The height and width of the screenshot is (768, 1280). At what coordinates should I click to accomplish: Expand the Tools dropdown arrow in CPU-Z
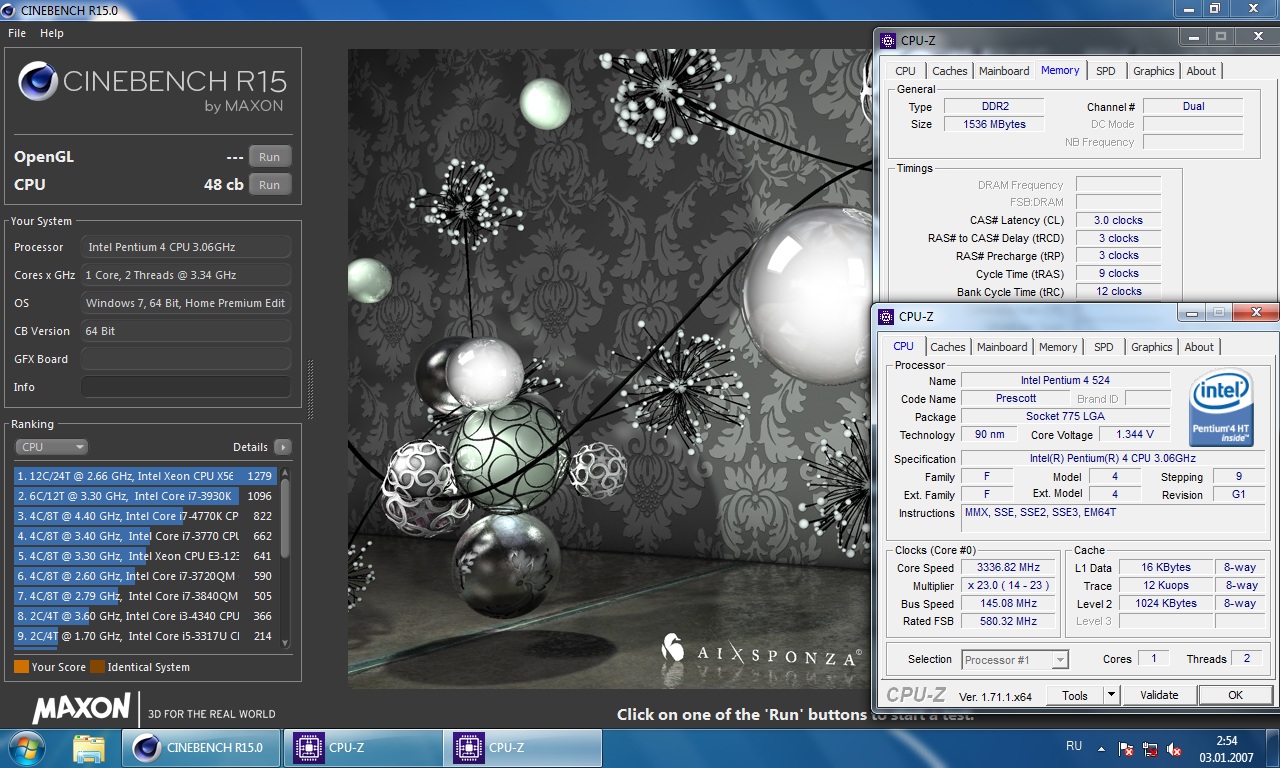(x=1111, y=695)
